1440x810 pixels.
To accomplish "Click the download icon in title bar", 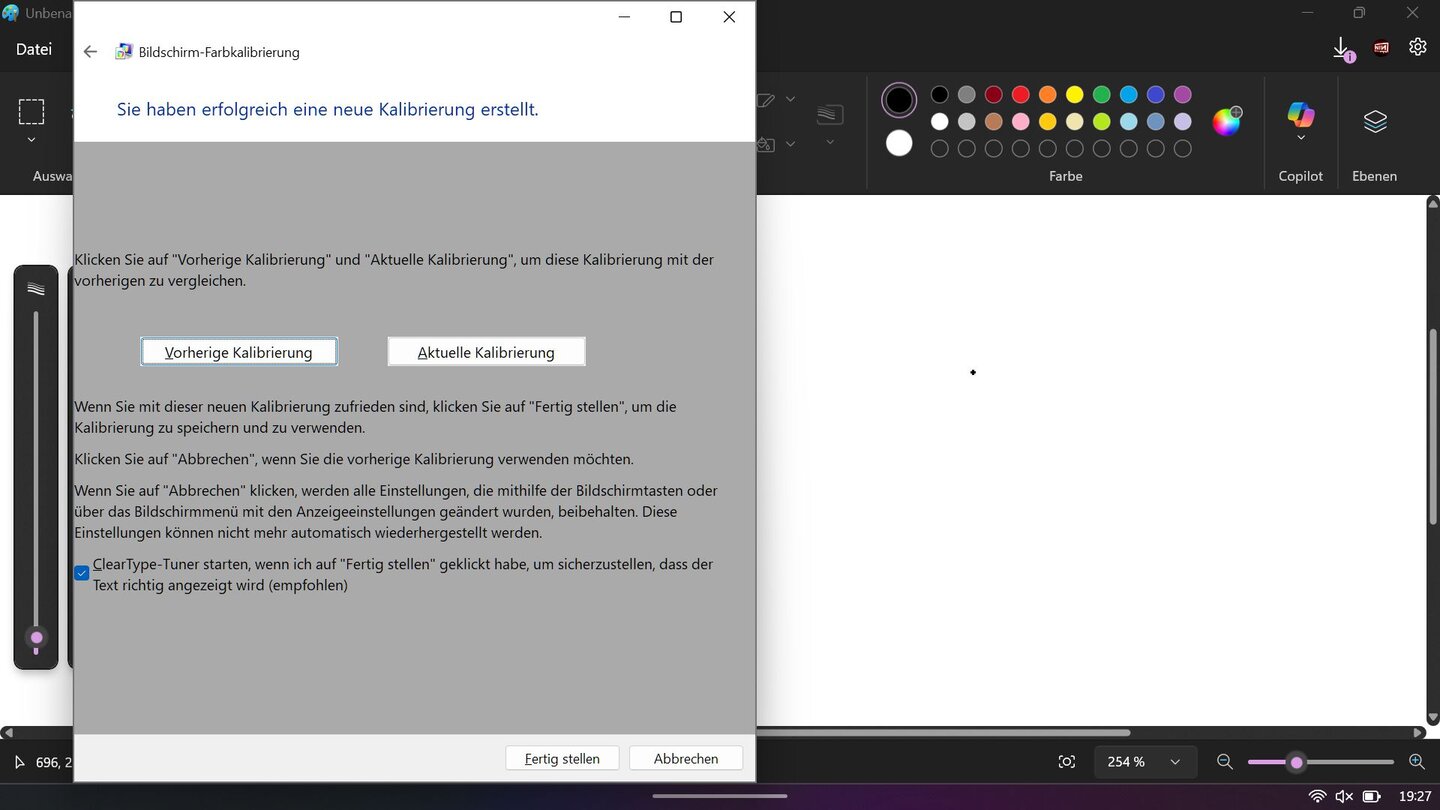I will [1341, 48].
